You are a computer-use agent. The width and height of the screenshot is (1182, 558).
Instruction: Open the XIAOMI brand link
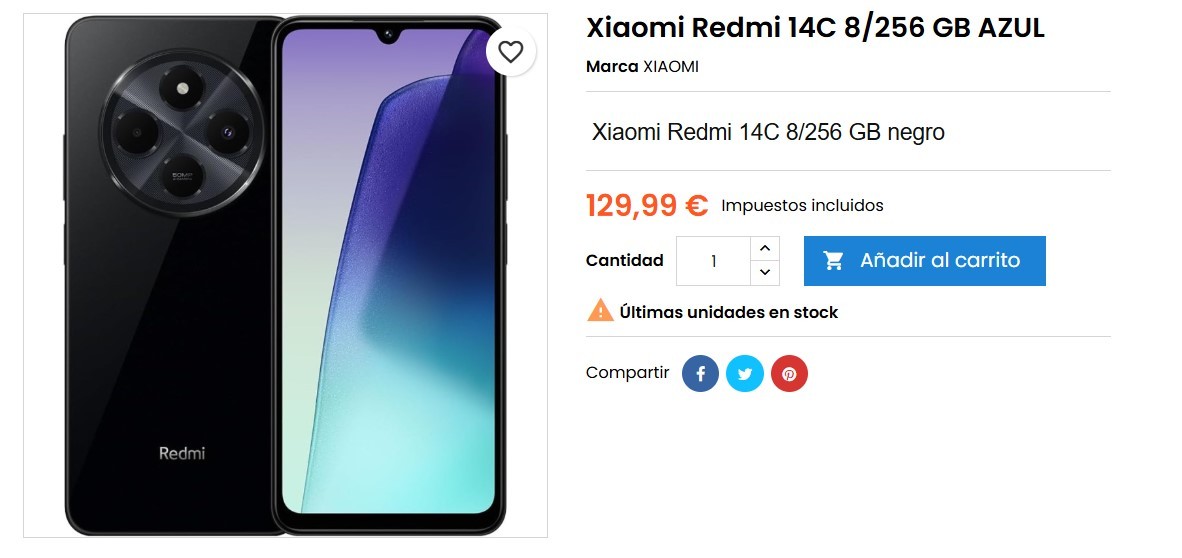click(x=671, y=66)
